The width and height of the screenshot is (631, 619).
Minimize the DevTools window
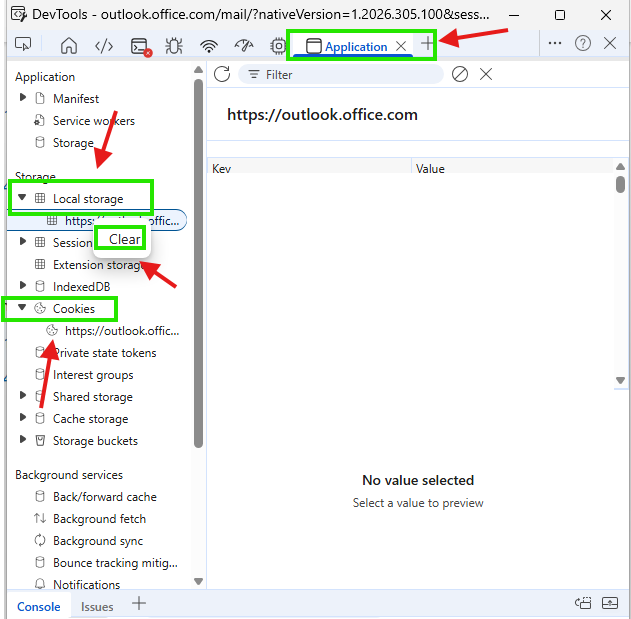point(513,15)
